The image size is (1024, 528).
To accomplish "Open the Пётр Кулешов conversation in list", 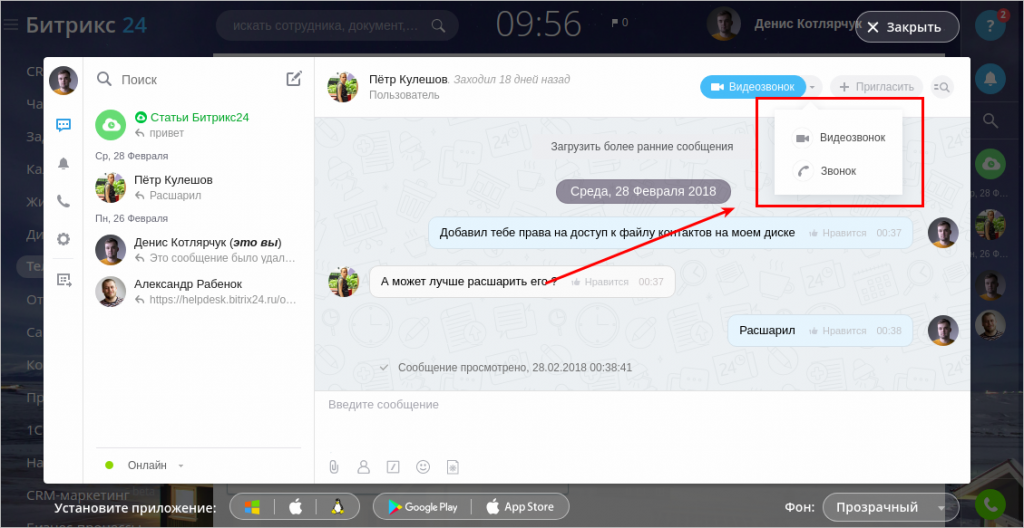I will click(x=199, y=188).
